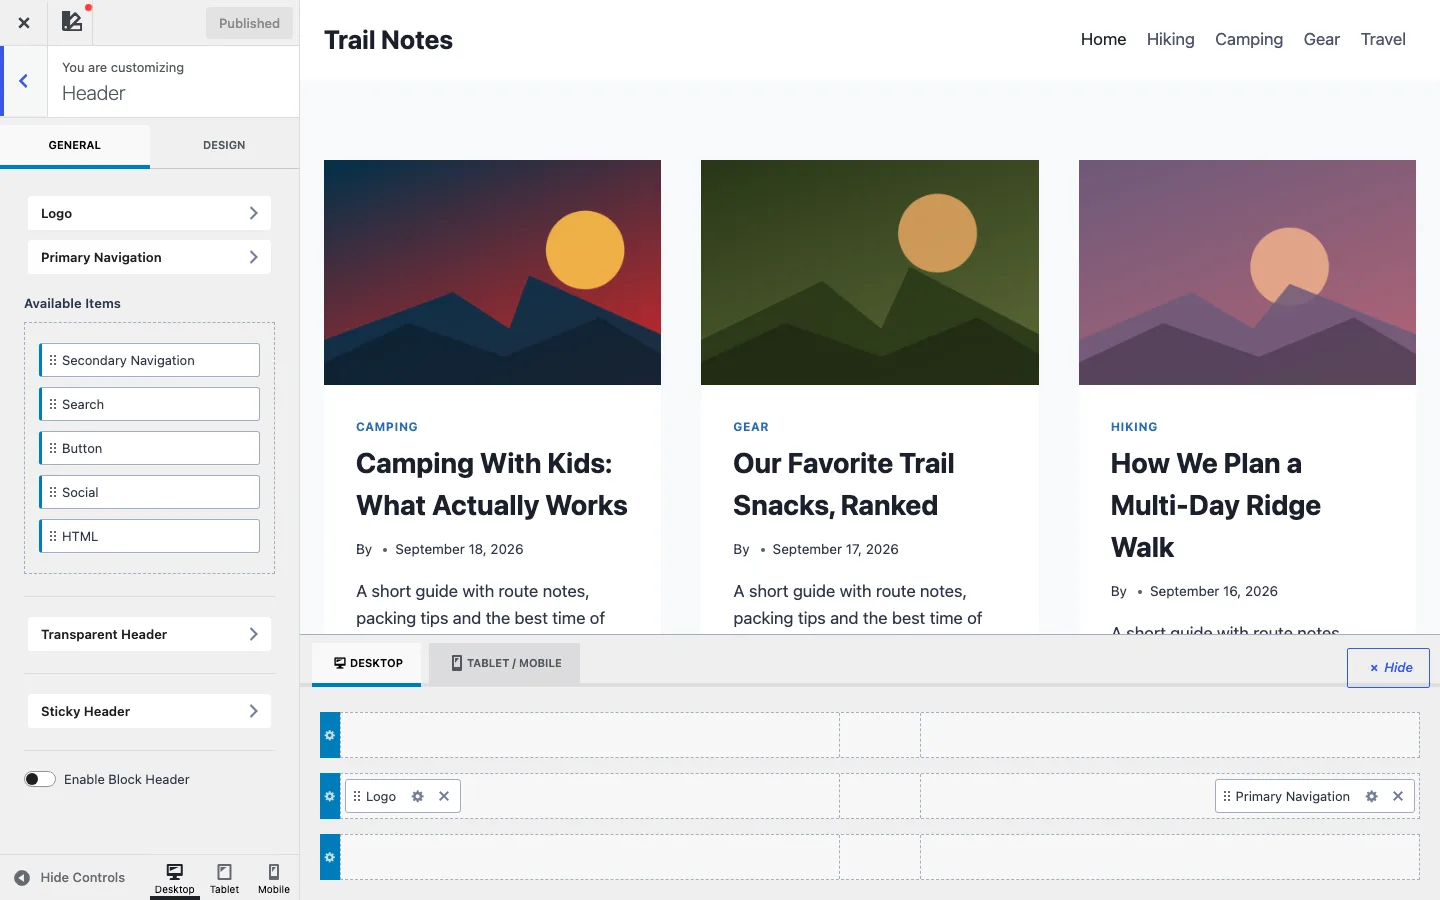
Task: Open gear settings for the bottom header row
Action: point(330,858)
